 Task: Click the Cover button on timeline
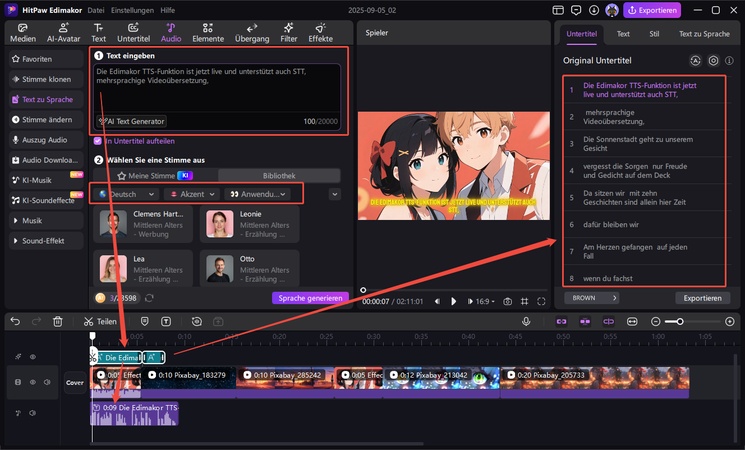[x=75, y=382]
